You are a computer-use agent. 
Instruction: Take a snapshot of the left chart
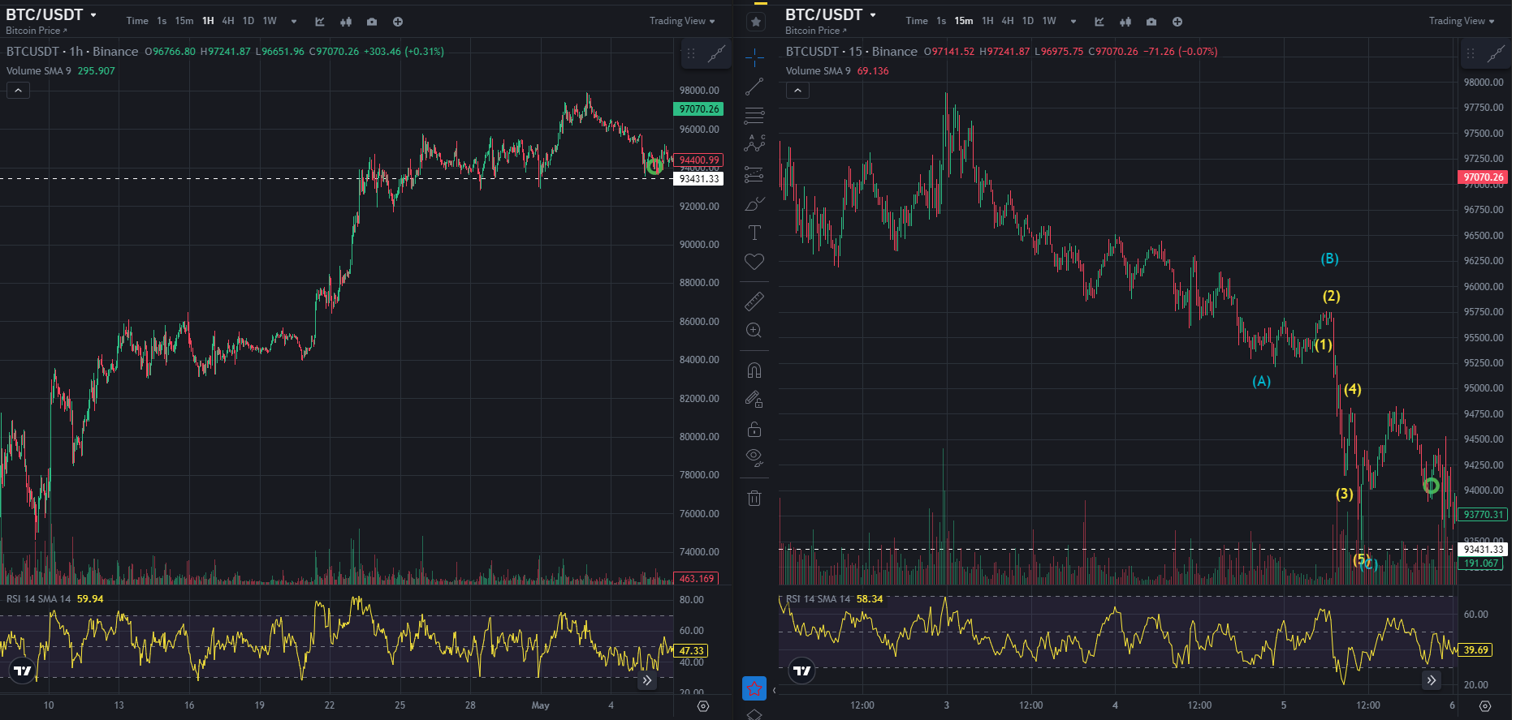[372, 21]
